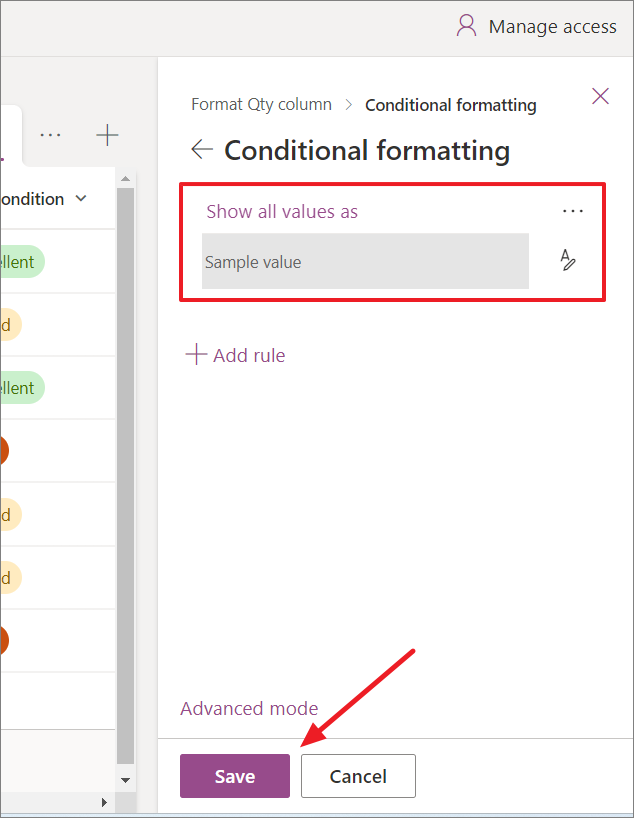Close the formatting pane with the X icon
The image size is (634, 818).
tap(600, 96)
